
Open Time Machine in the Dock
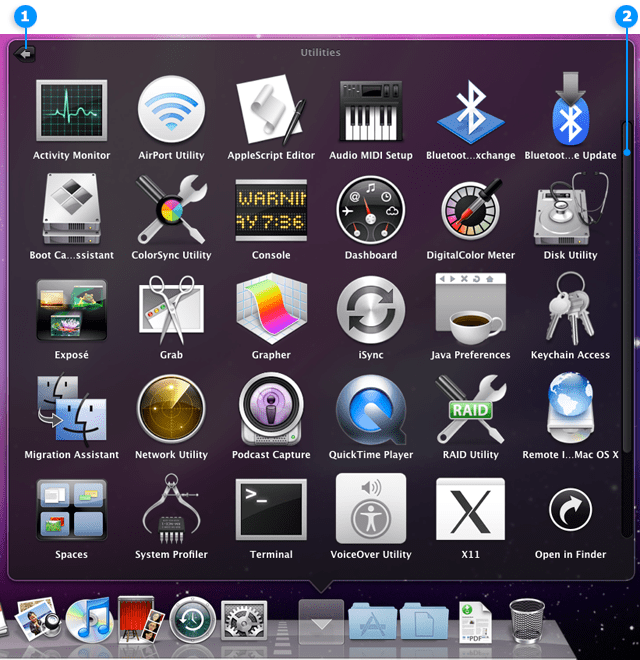click(x=192, y=620)
